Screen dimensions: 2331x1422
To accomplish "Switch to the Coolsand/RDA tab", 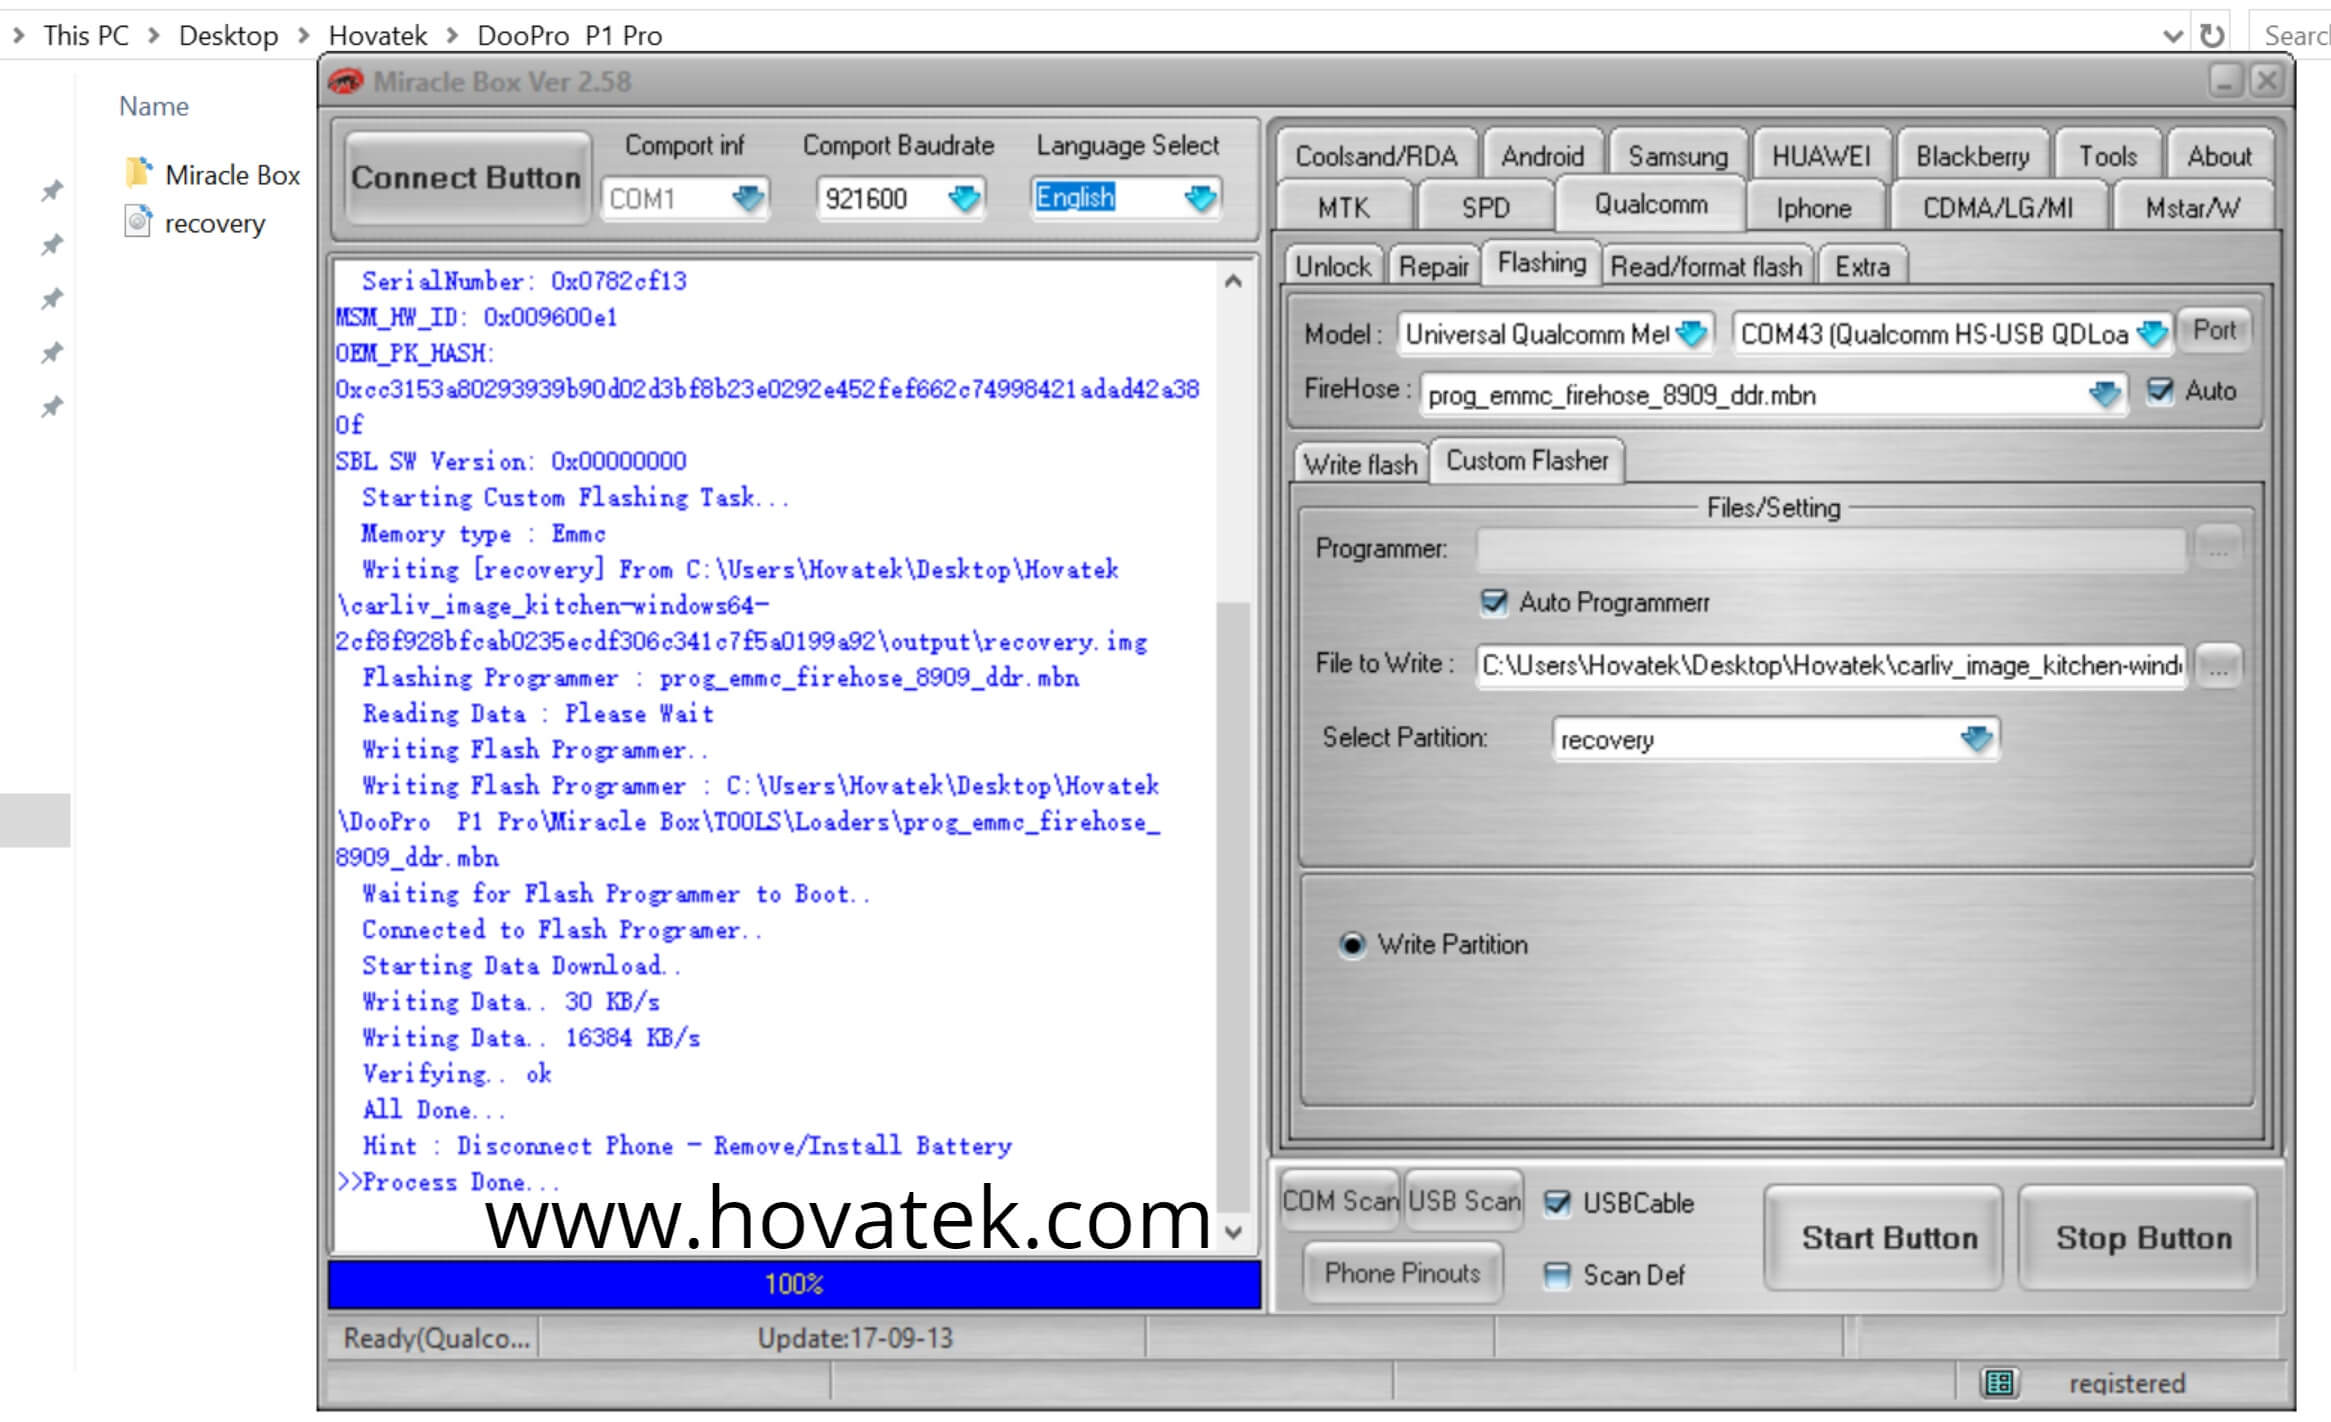I will pyautogui.click(x=1377, y=156).
